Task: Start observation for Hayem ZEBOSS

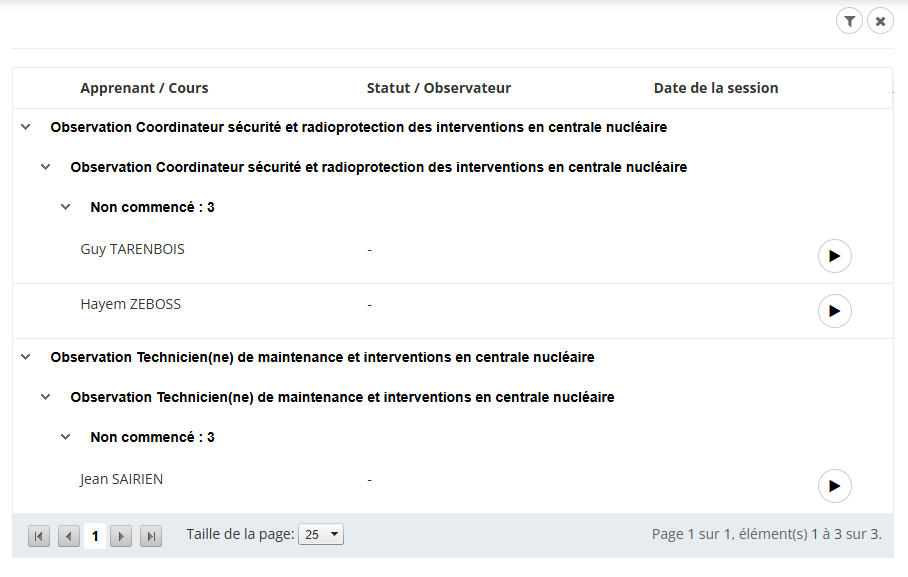Action: tap(834, 311)
